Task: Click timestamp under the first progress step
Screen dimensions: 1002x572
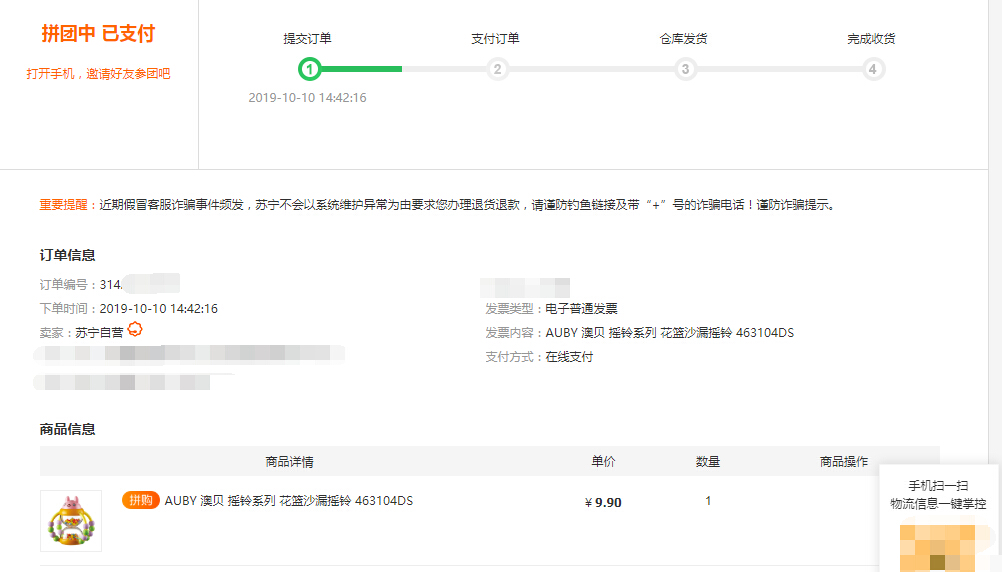Action: coord(307,98)
